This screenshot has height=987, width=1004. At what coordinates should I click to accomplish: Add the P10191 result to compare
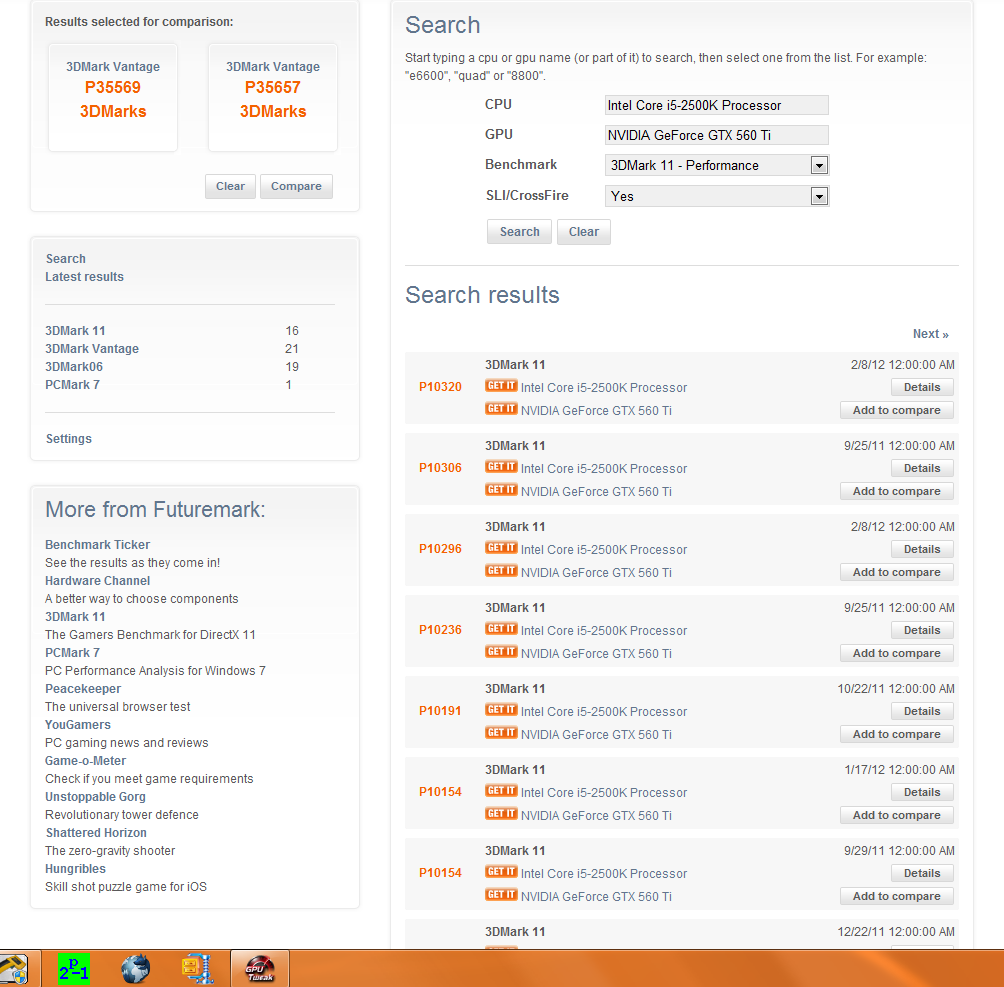pos(896,734)
